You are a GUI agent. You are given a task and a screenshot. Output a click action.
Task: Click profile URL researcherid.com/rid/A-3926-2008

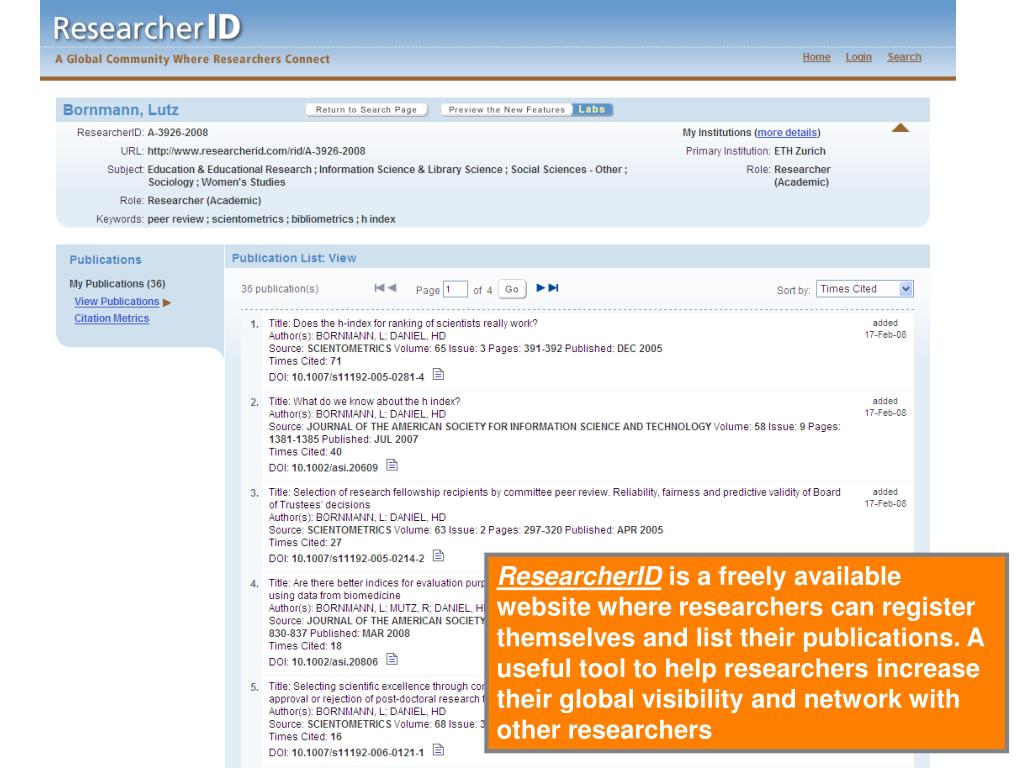tap(256, 151)
